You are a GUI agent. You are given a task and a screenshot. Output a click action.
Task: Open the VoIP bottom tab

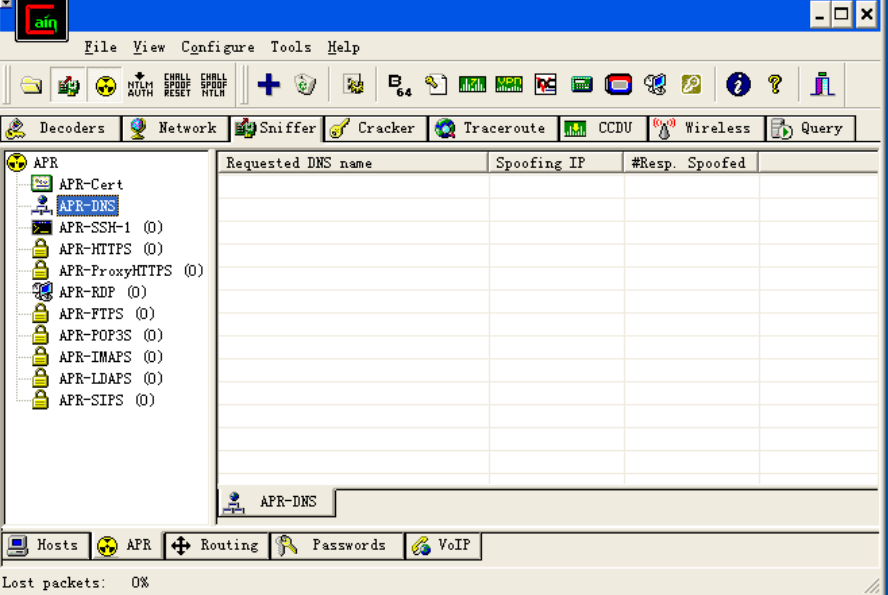(443, 545)
